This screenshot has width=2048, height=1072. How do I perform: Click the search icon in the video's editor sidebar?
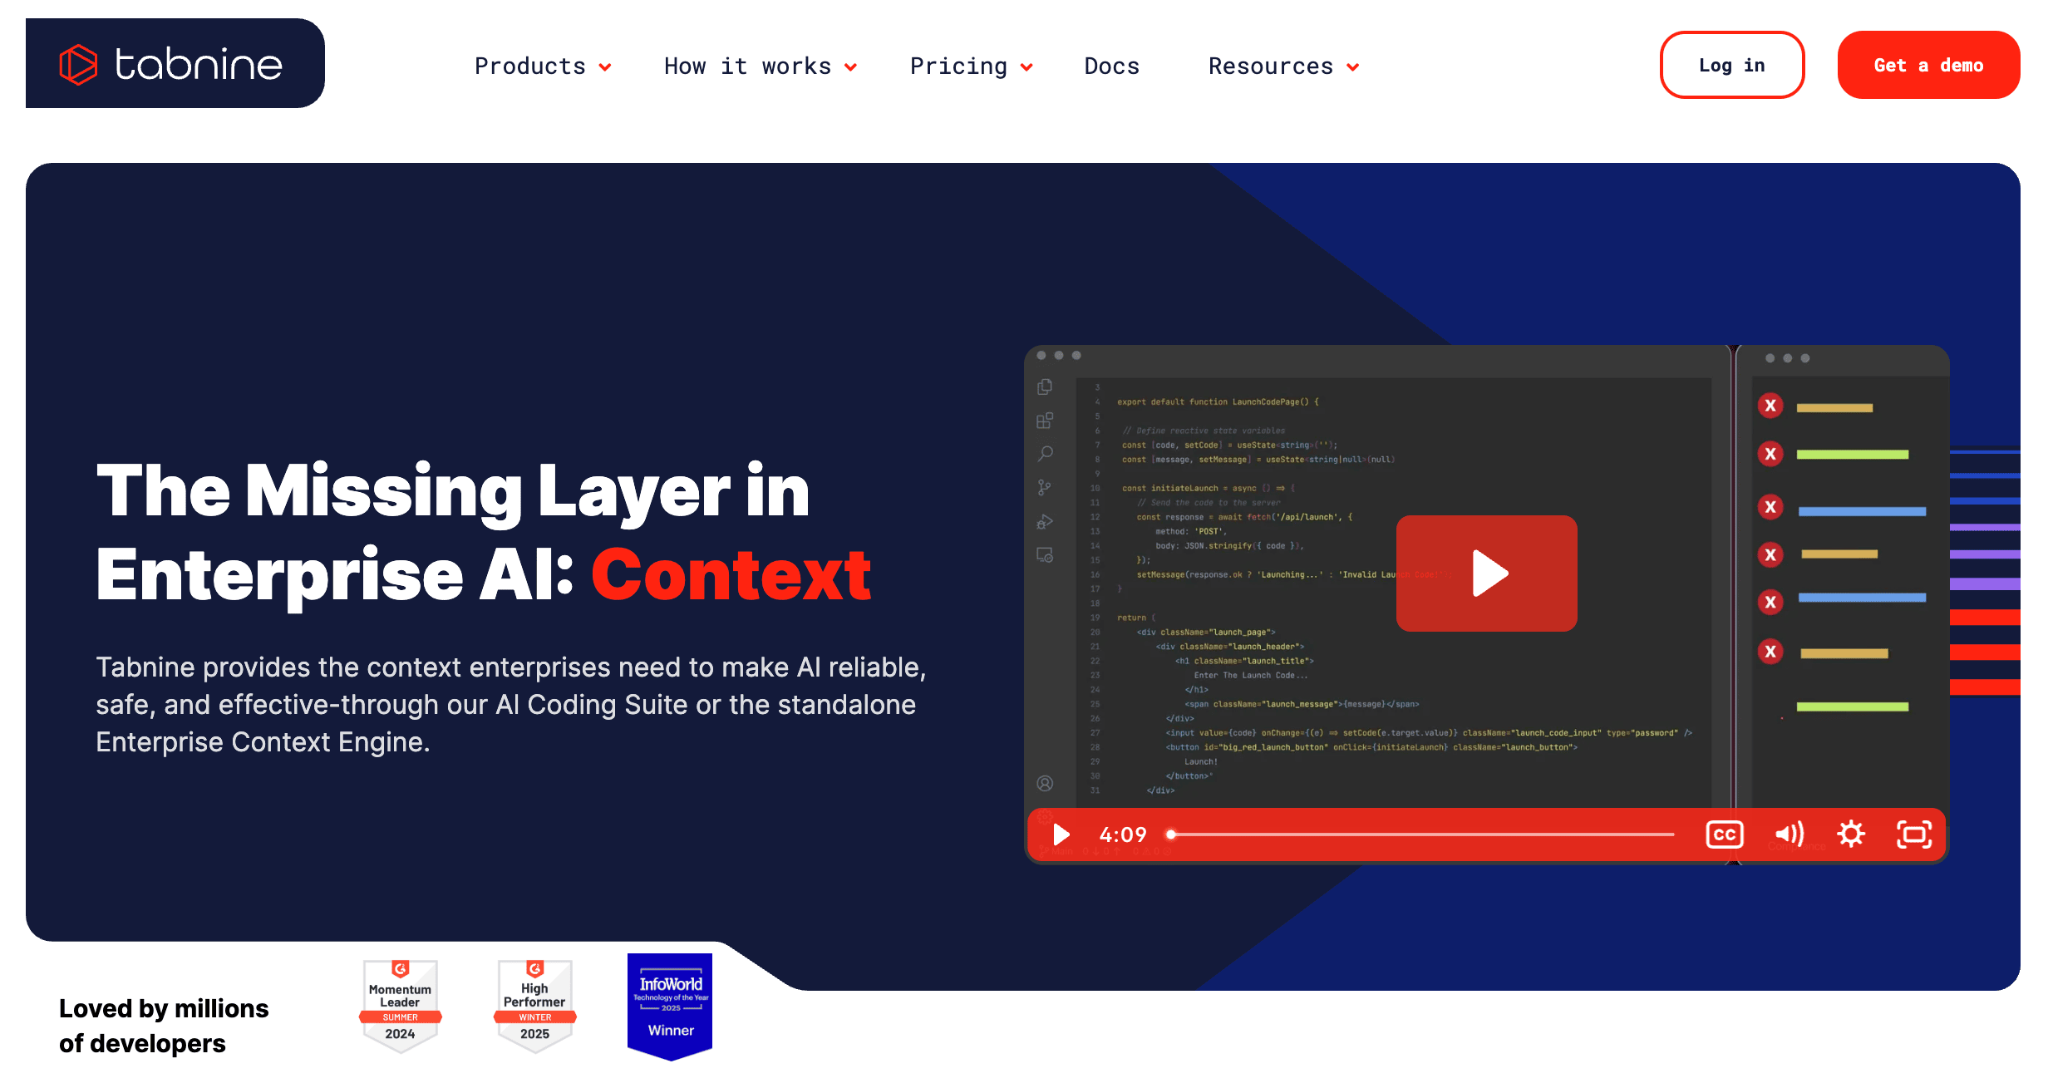tap(1045, 454)
